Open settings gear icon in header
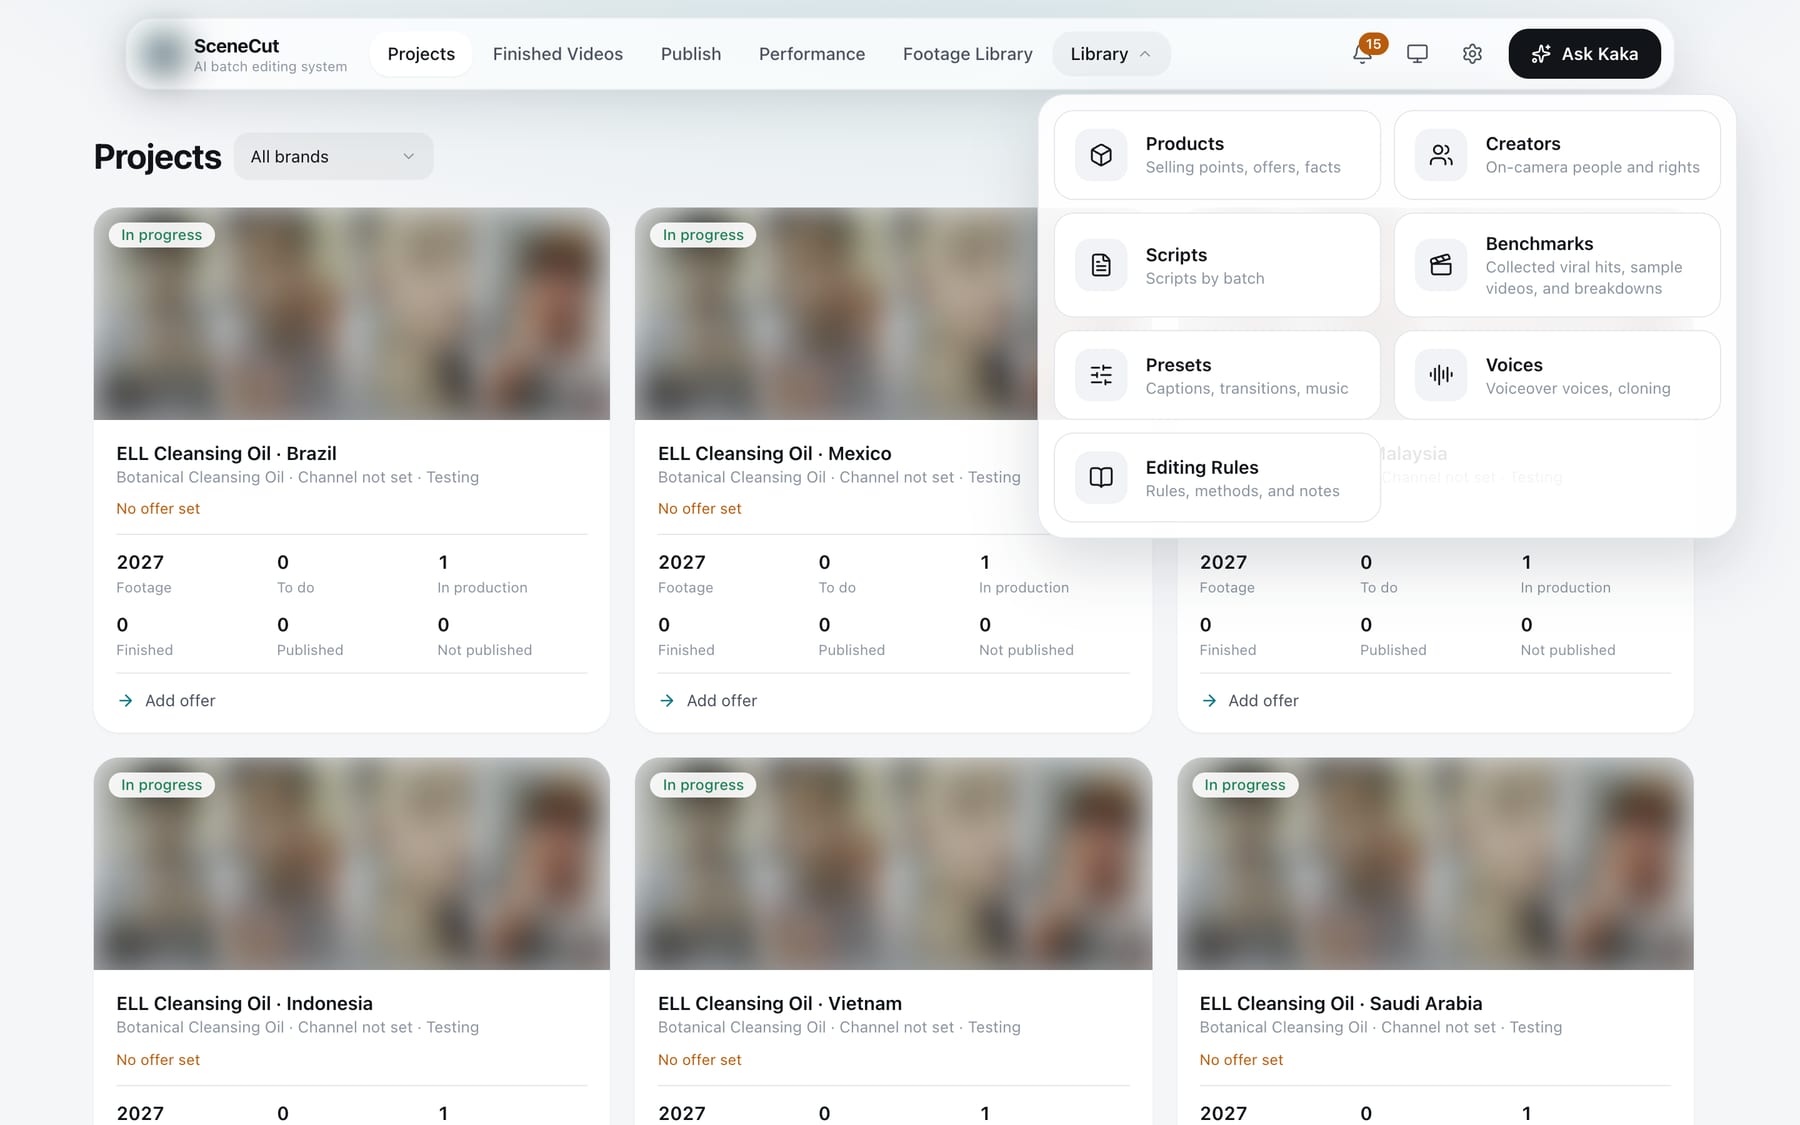This screenshot has height=1125, width=1800. point(1472,54)
